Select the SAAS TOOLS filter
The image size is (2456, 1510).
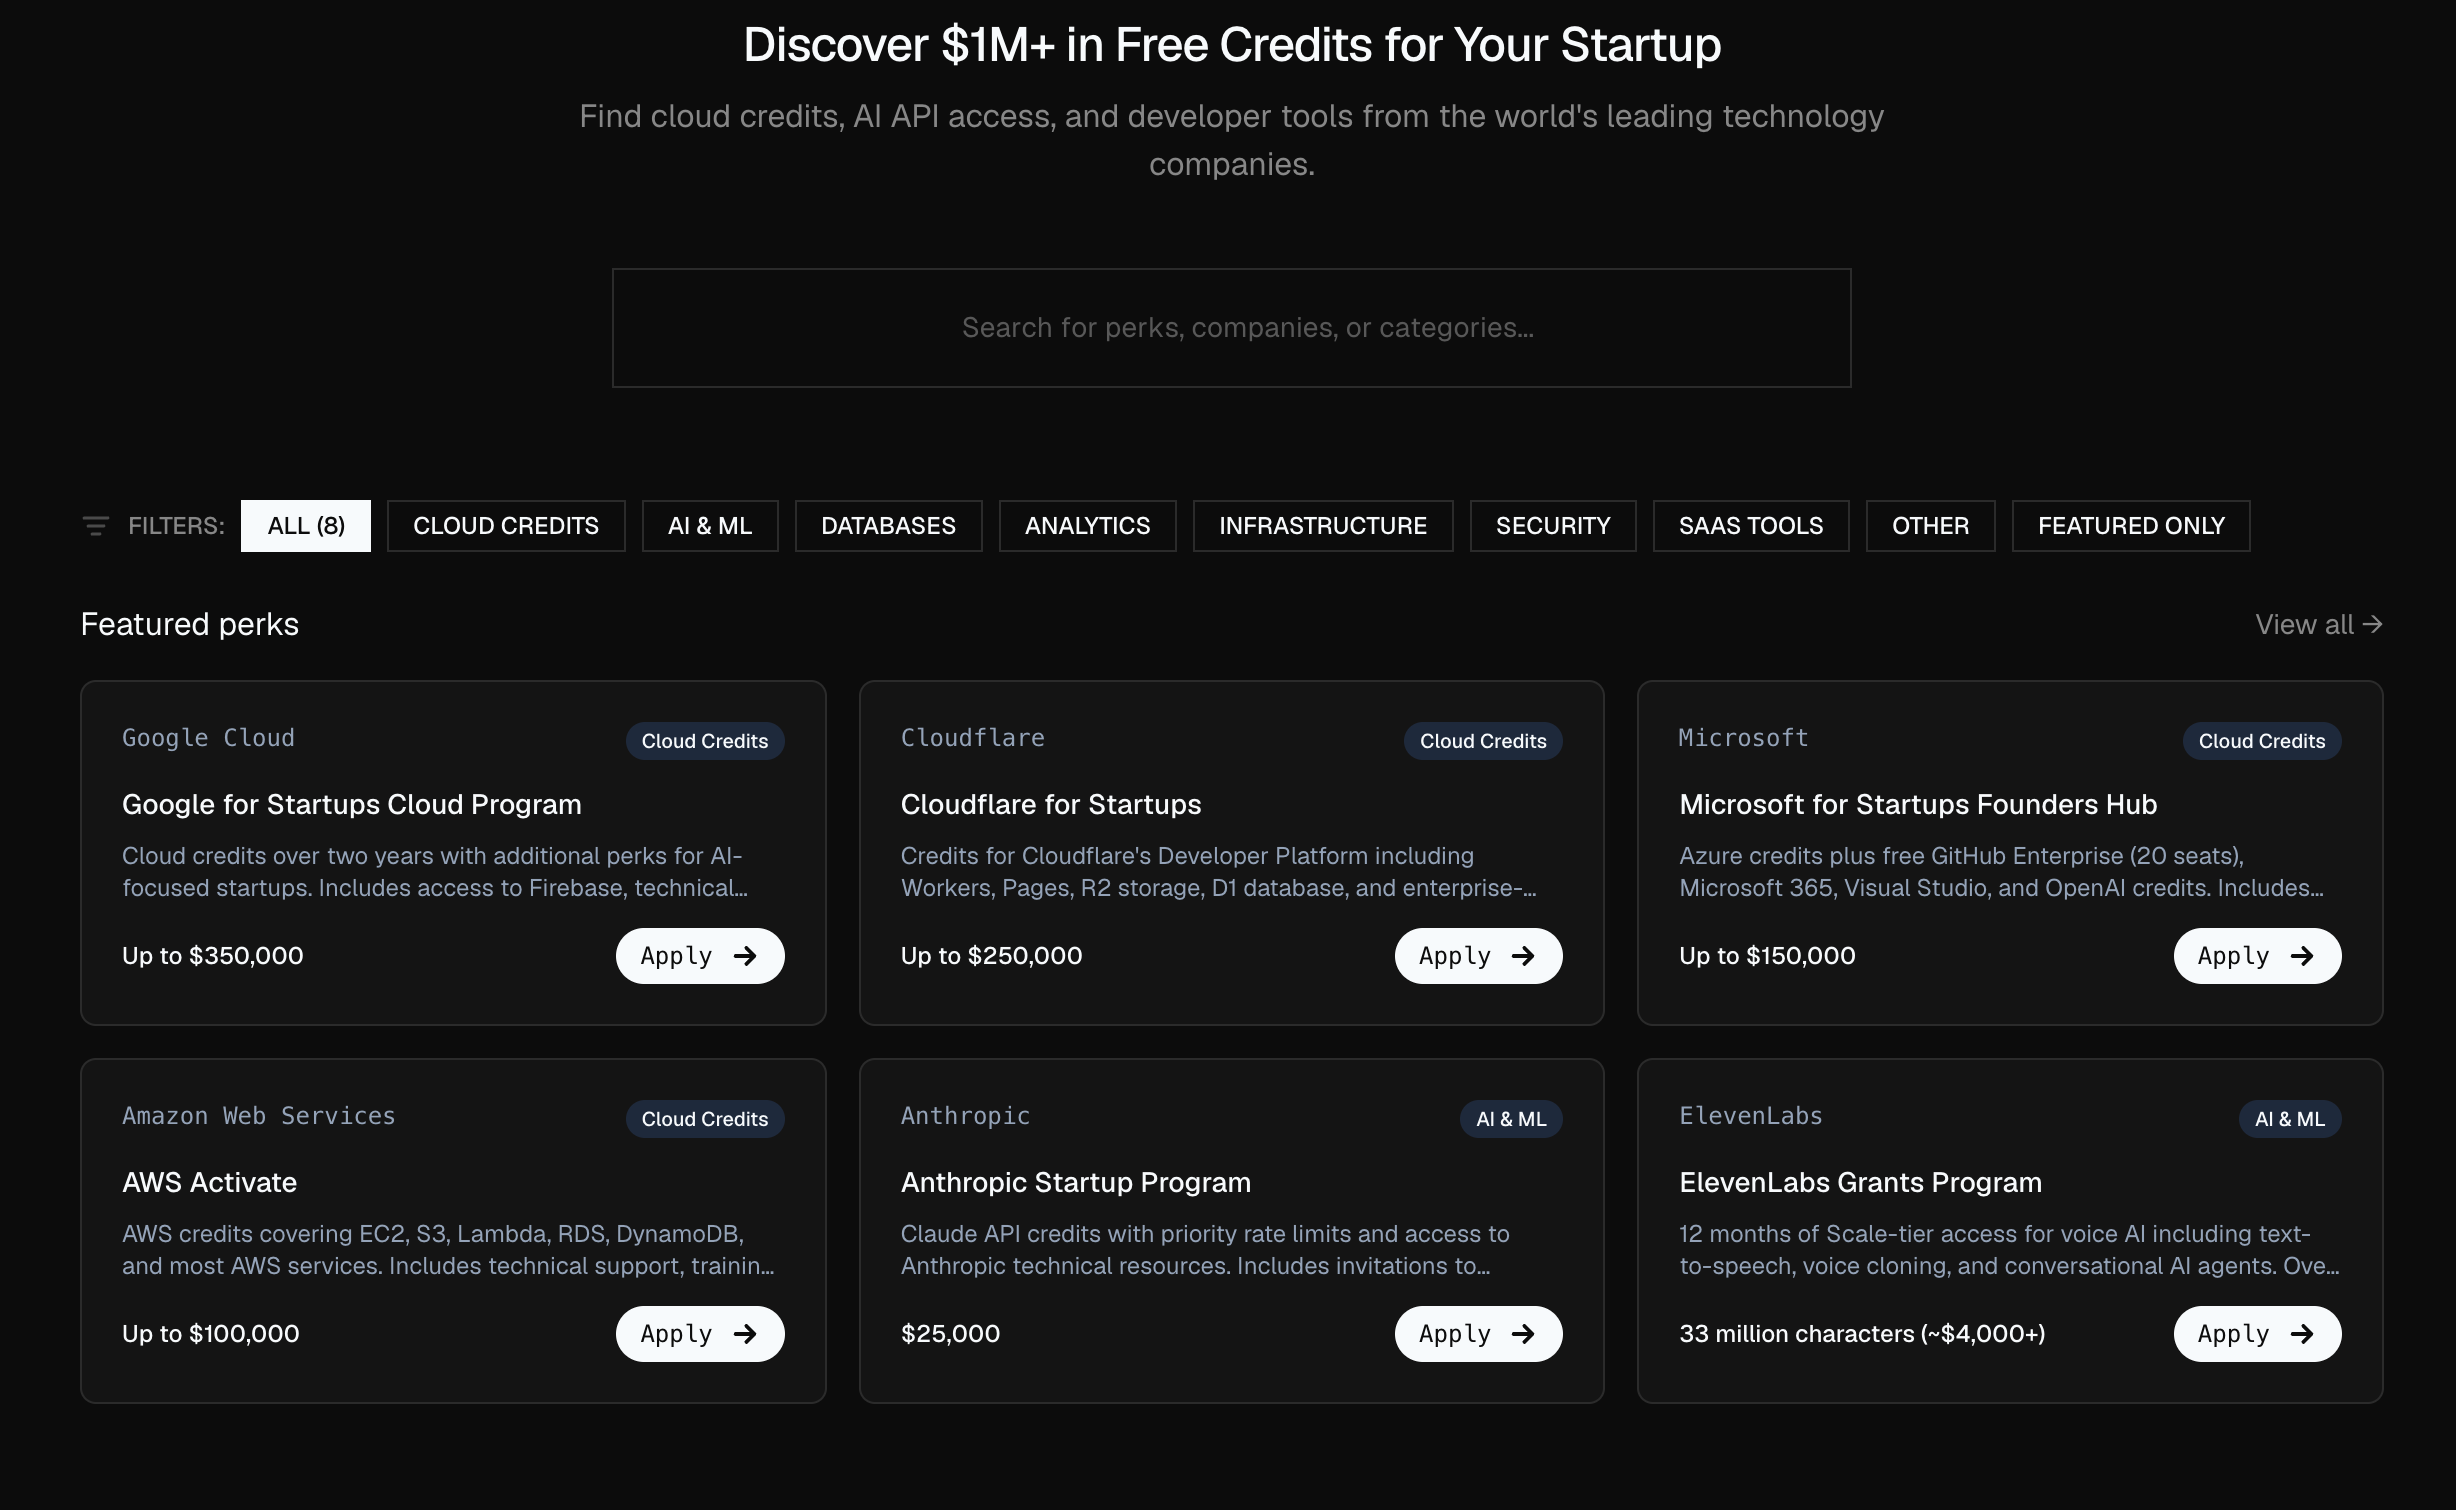click(x=1750, y=525)
